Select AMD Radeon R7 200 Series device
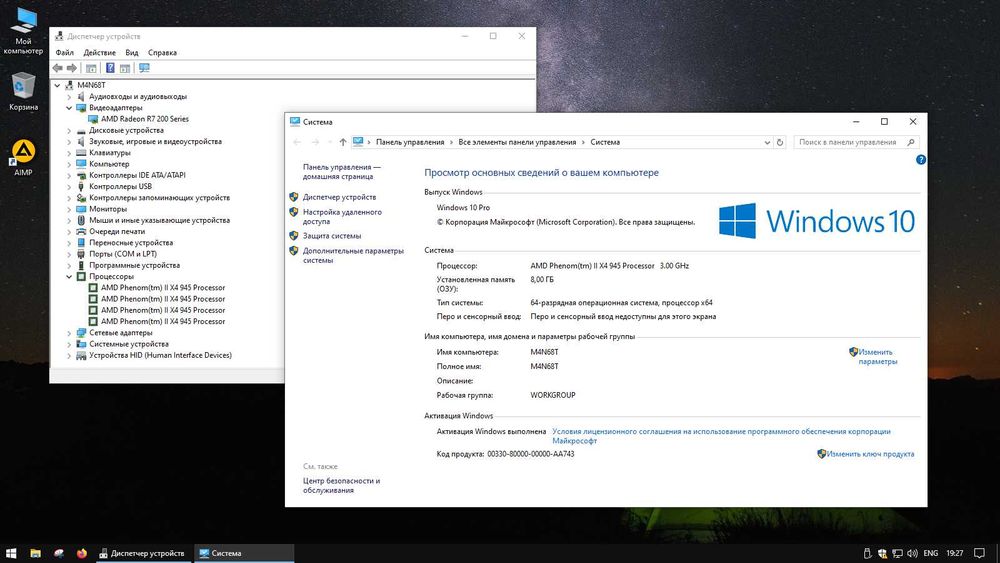The image size is (1000, 563). (x=144, y=119)
